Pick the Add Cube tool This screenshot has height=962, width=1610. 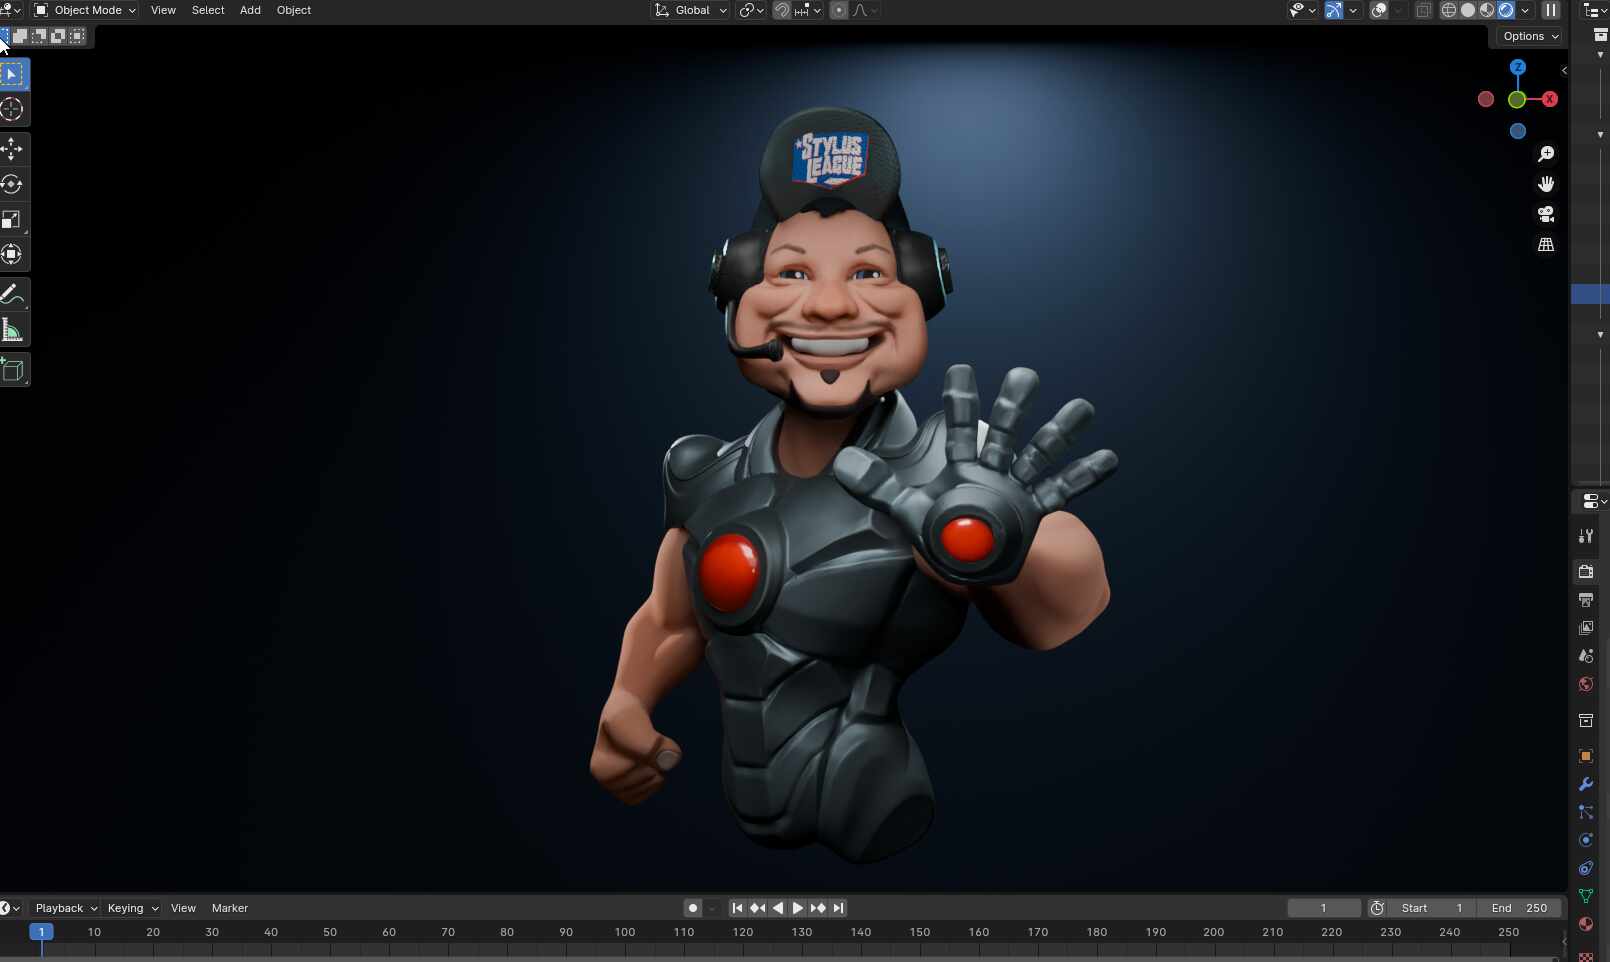[13, 370]
